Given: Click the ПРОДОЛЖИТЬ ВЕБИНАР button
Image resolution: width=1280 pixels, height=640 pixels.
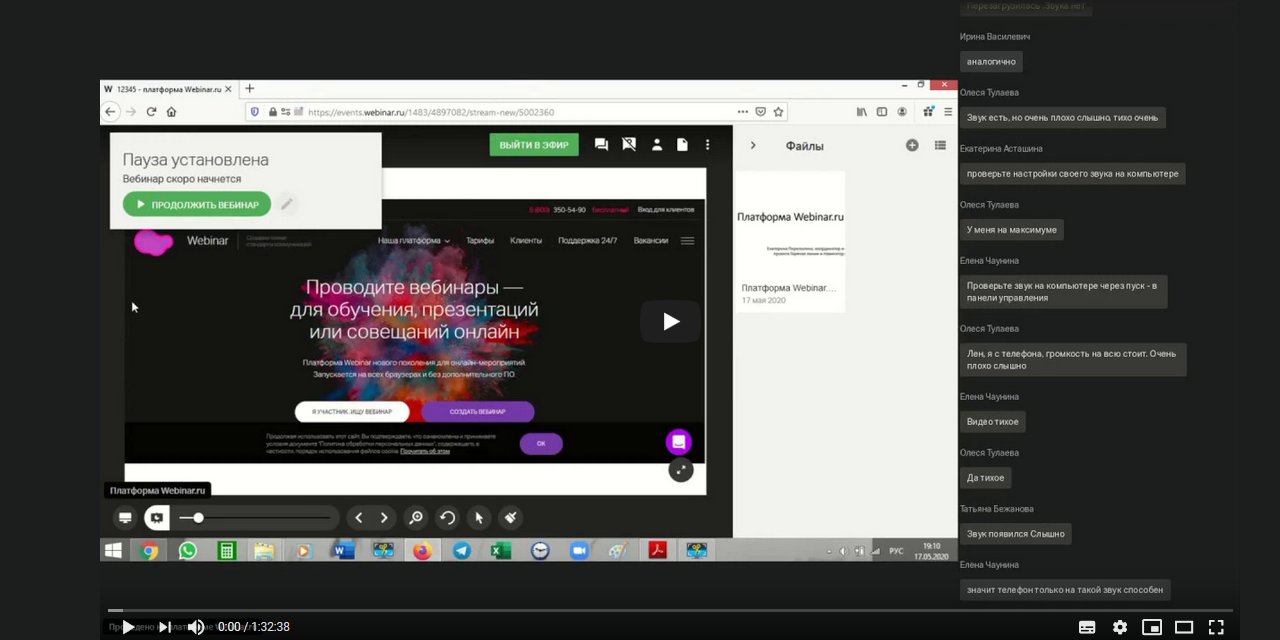Looking at the screenshot, I should [196, 203].
